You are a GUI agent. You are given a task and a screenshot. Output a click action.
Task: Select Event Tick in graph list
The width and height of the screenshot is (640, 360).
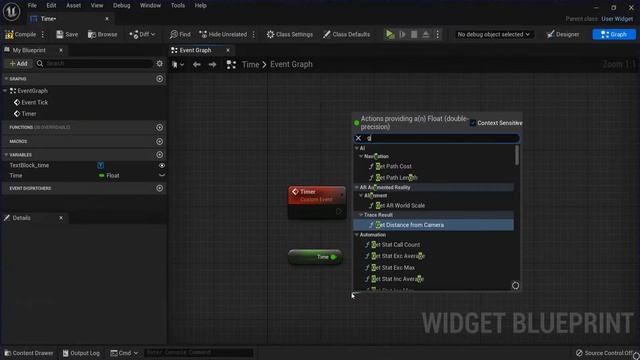(x=34, y=102)
